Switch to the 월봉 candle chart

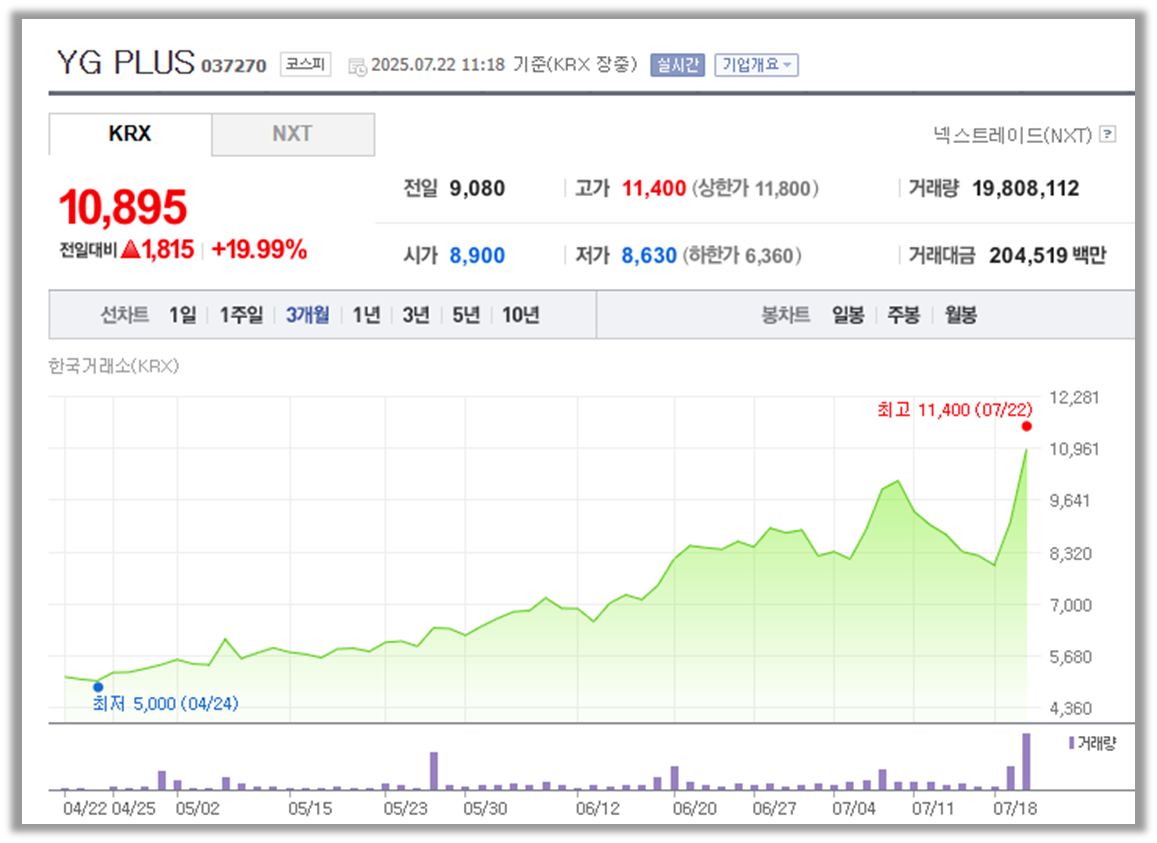coord(961,315)
